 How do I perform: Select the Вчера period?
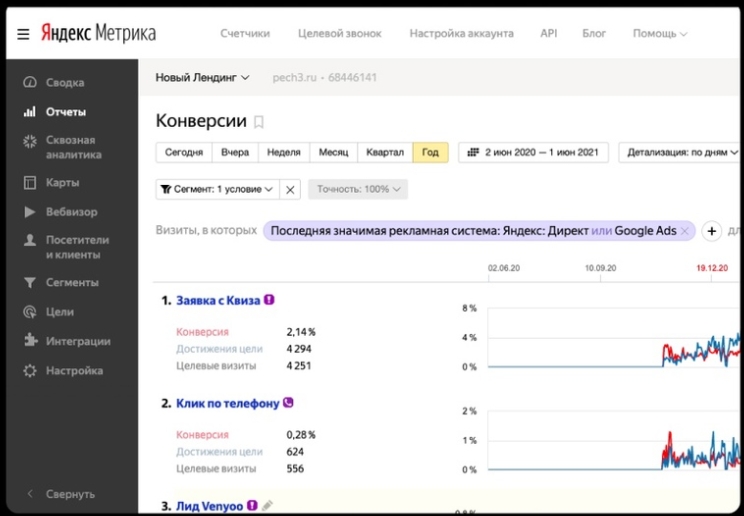click(x=235, y=152)
